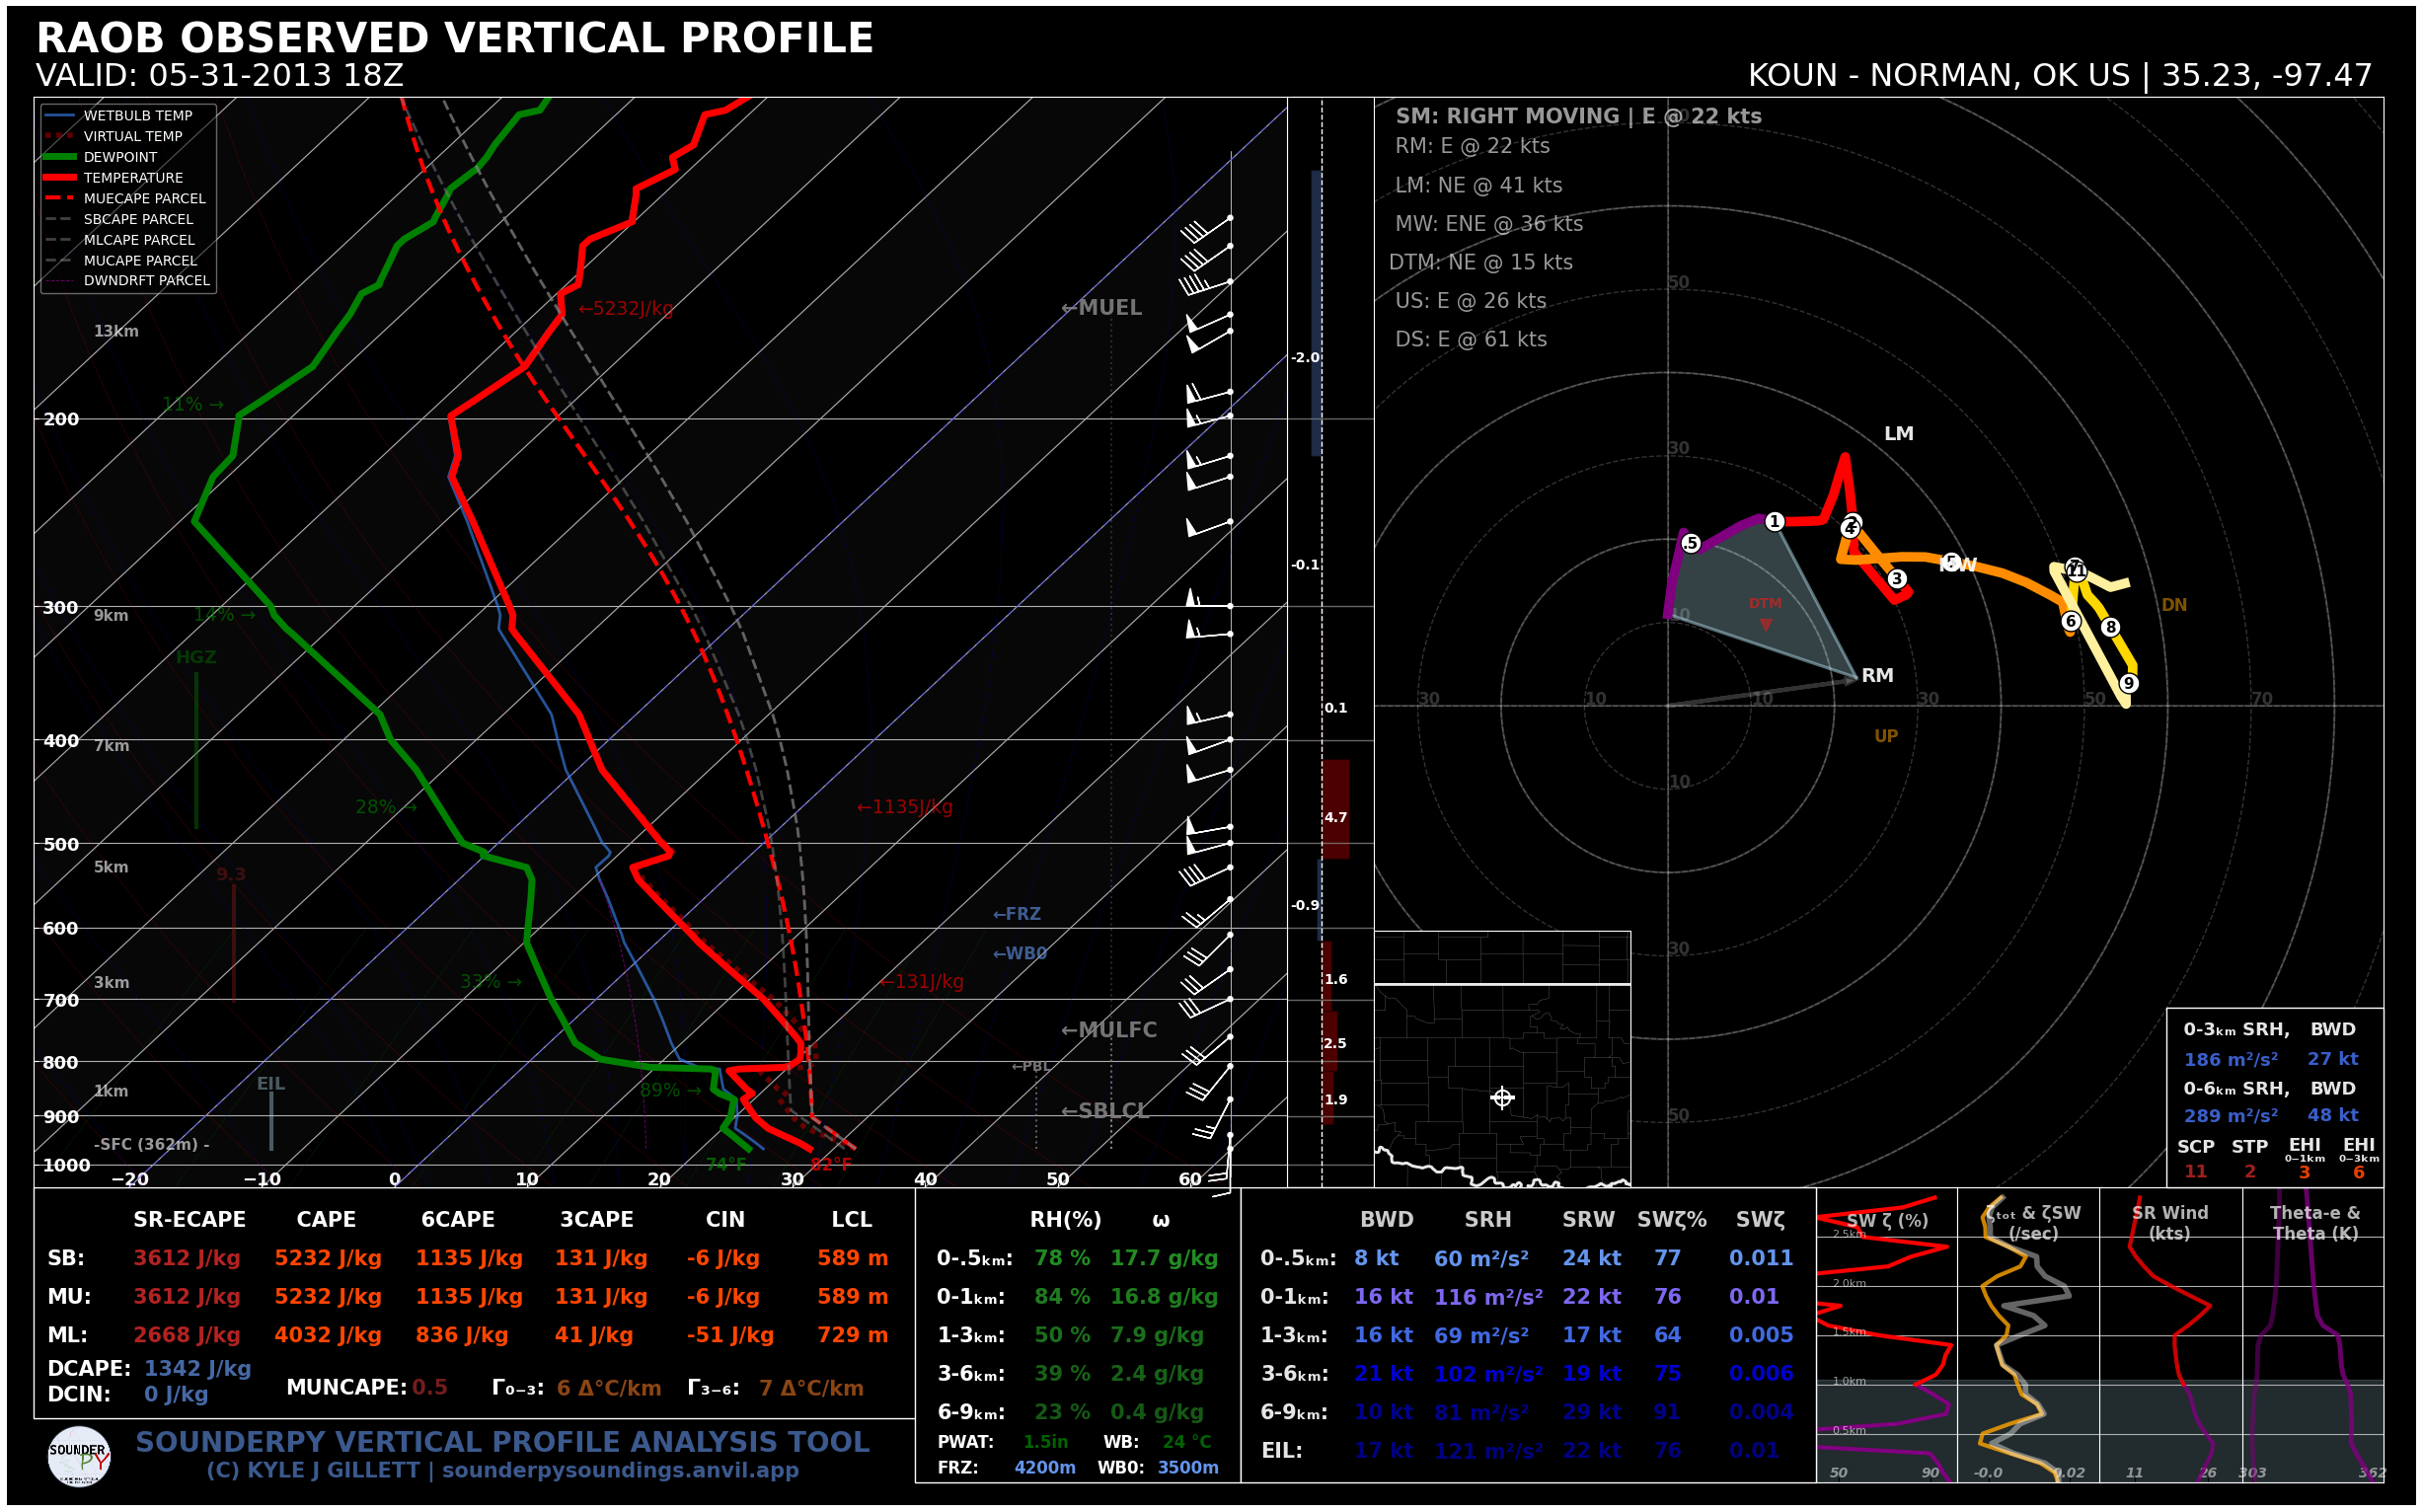
Task: Click hodograph height marker 1
Action: 1774,522
